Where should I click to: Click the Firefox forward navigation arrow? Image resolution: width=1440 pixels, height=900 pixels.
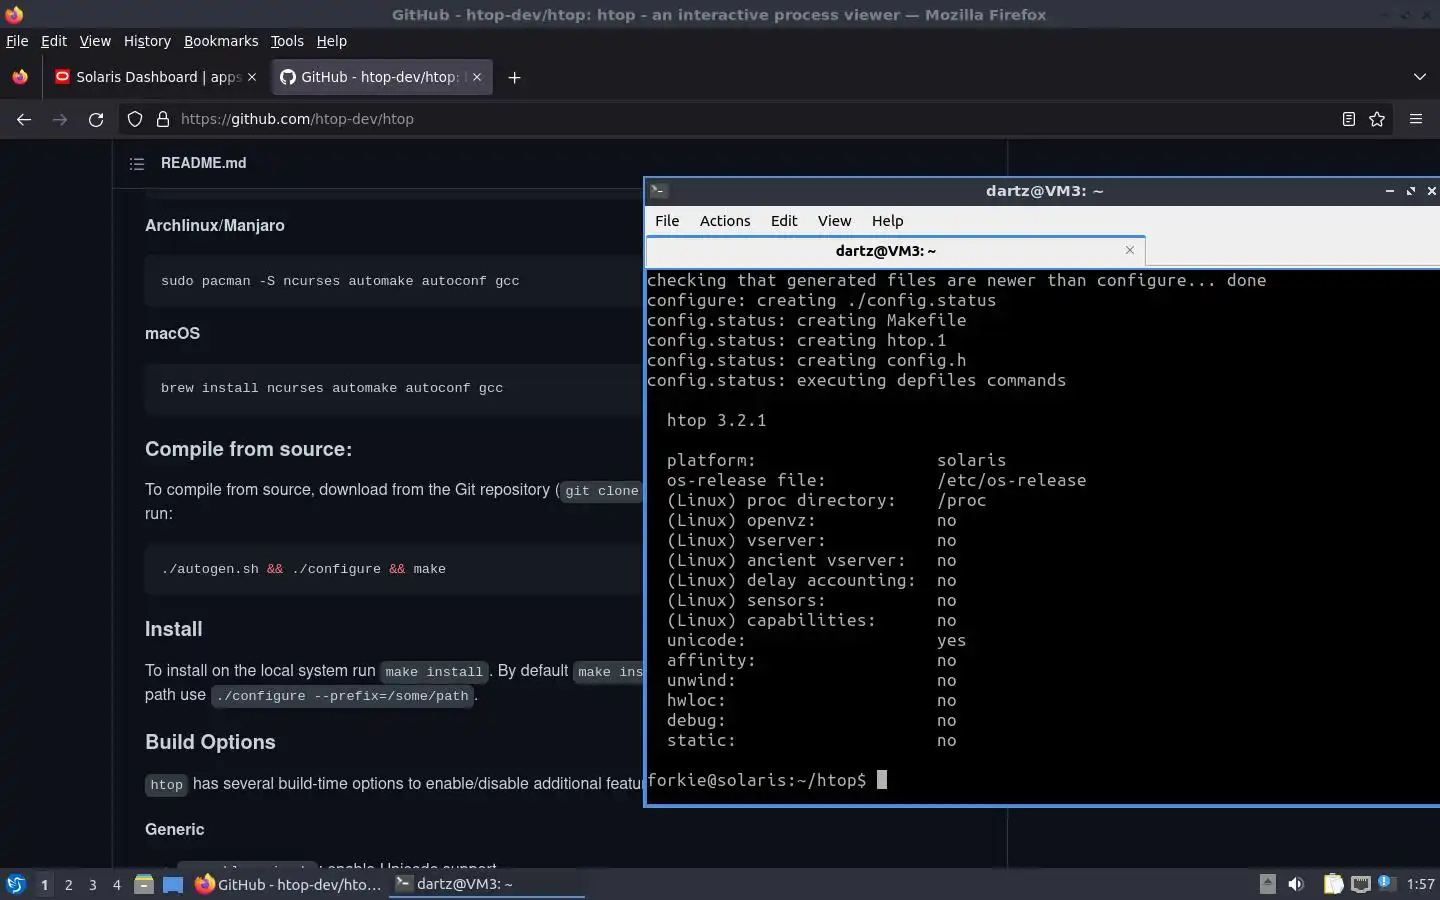pyautogui.click(x=60, y=119)
